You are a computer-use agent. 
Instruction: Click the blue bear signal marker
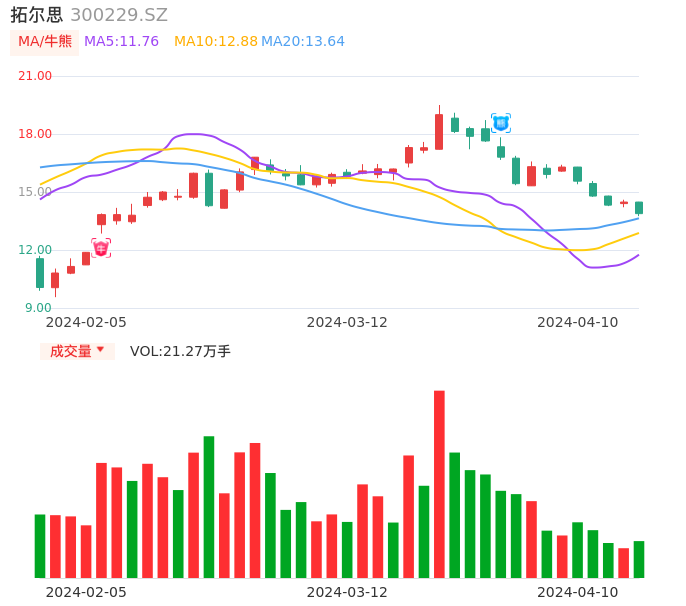(x=501, y=123)
